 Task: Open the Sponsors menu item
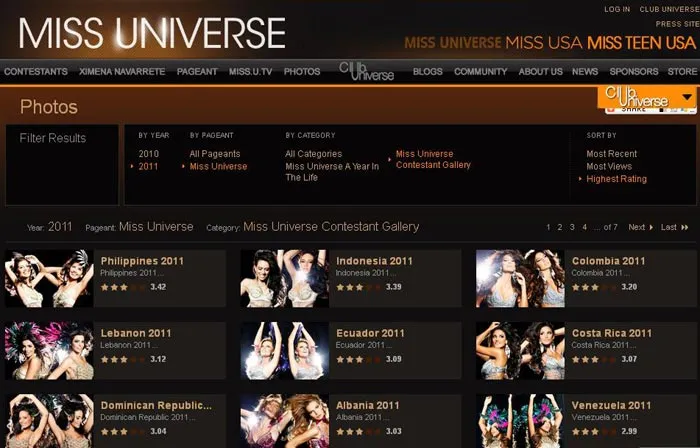(x=634, y=72)
